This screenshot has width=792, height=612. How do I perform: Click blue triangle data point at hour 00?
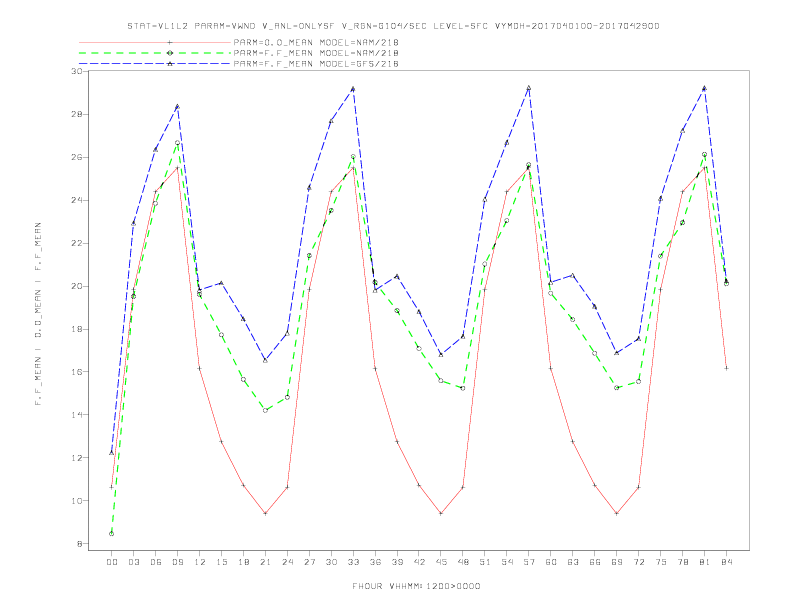[x=112, y=452]
